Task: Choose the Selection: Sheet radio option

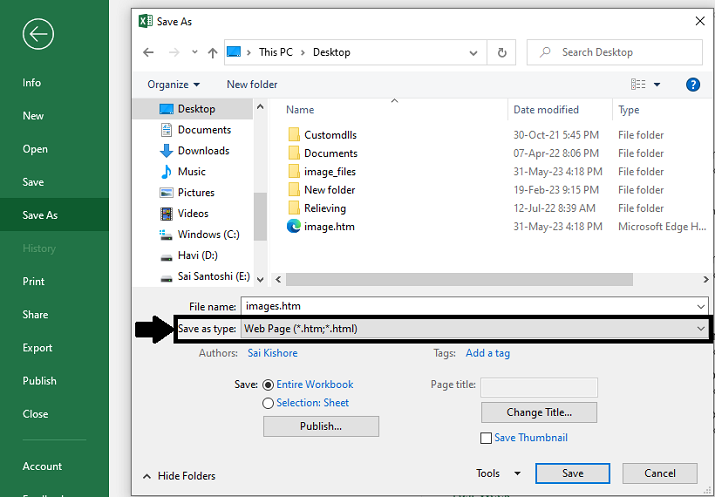Action: (x=268, y=403)
